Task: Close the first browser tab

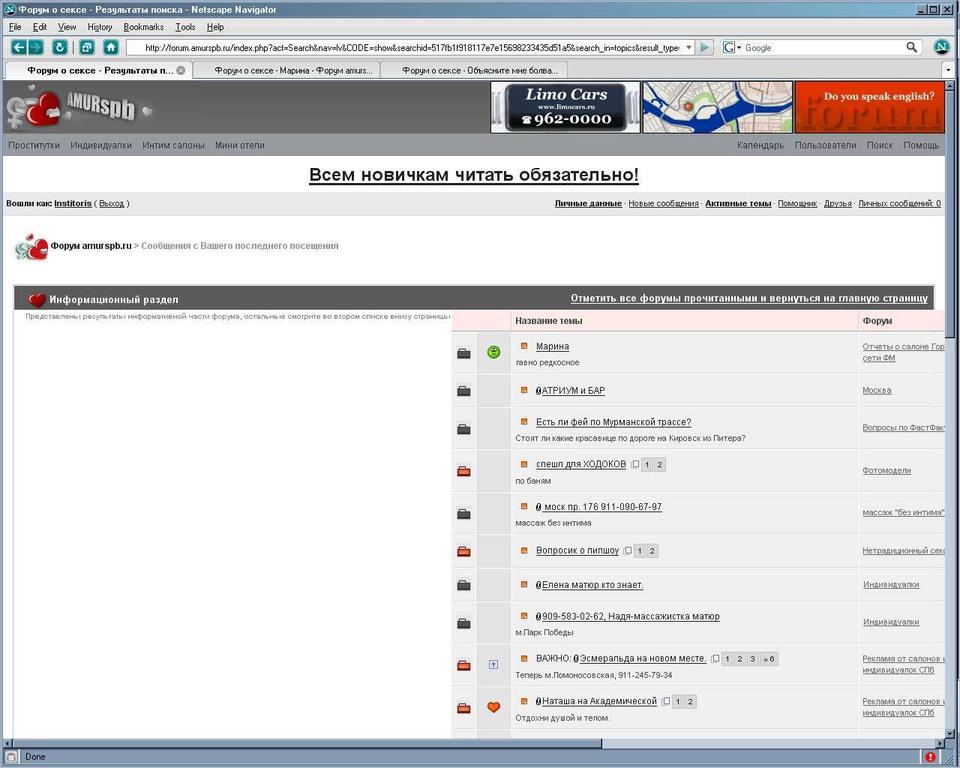Action: point(181,70)
